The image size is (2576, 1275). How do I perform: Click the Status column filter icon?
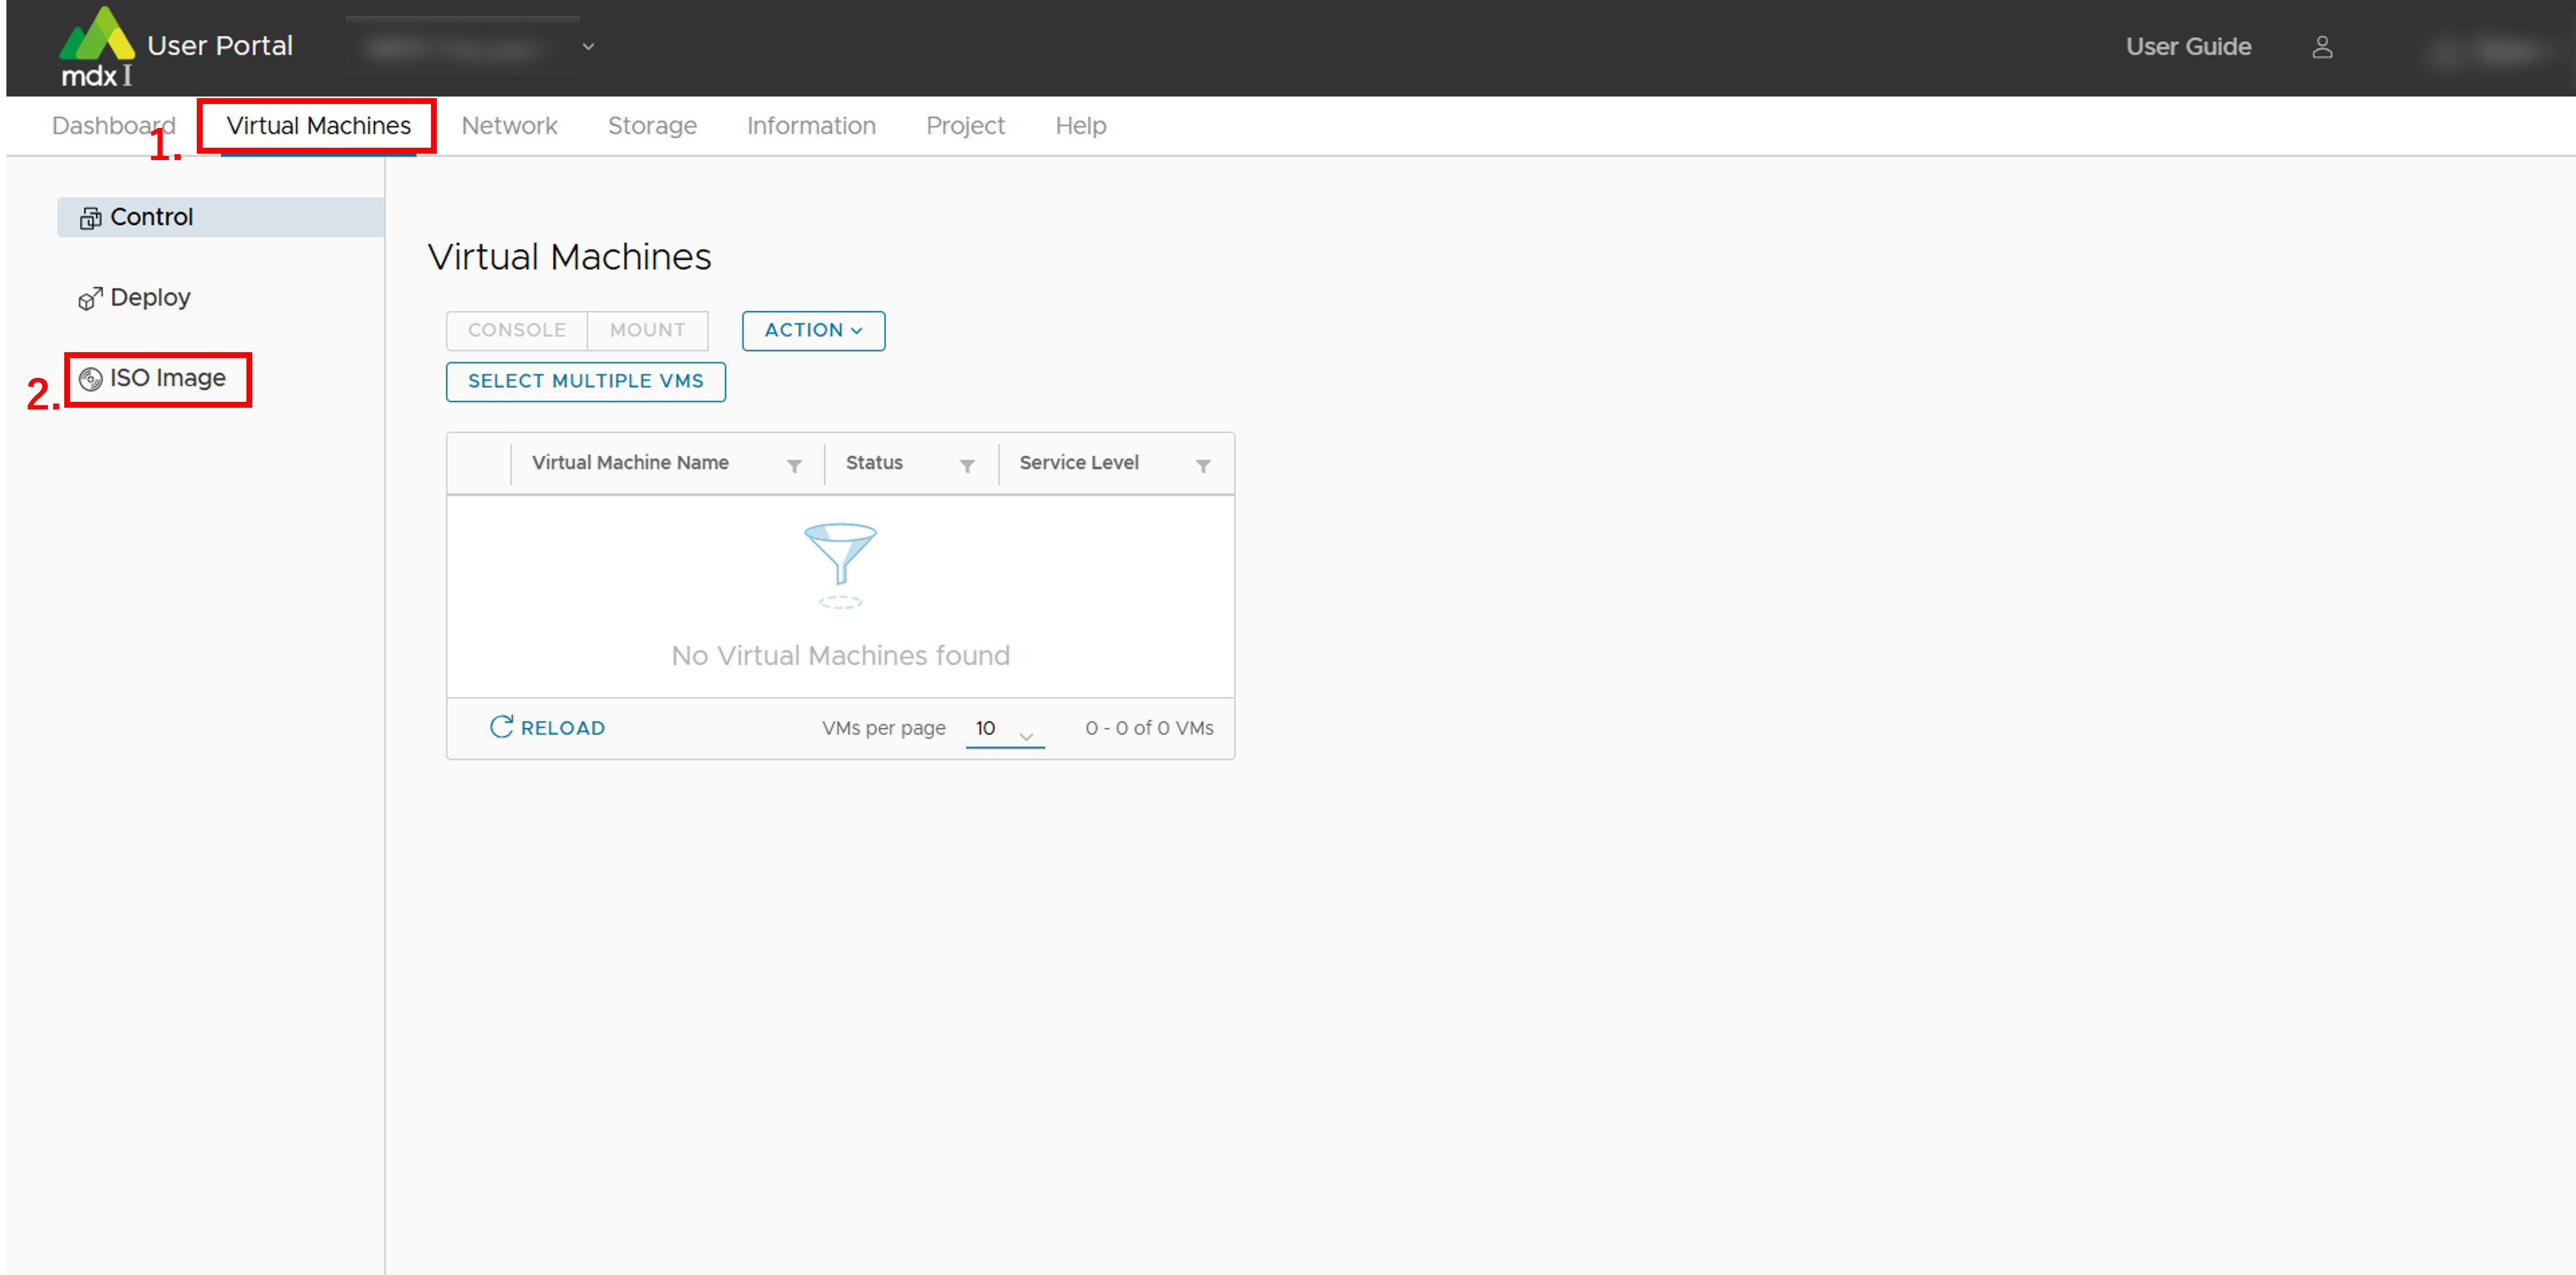(967, 466)
